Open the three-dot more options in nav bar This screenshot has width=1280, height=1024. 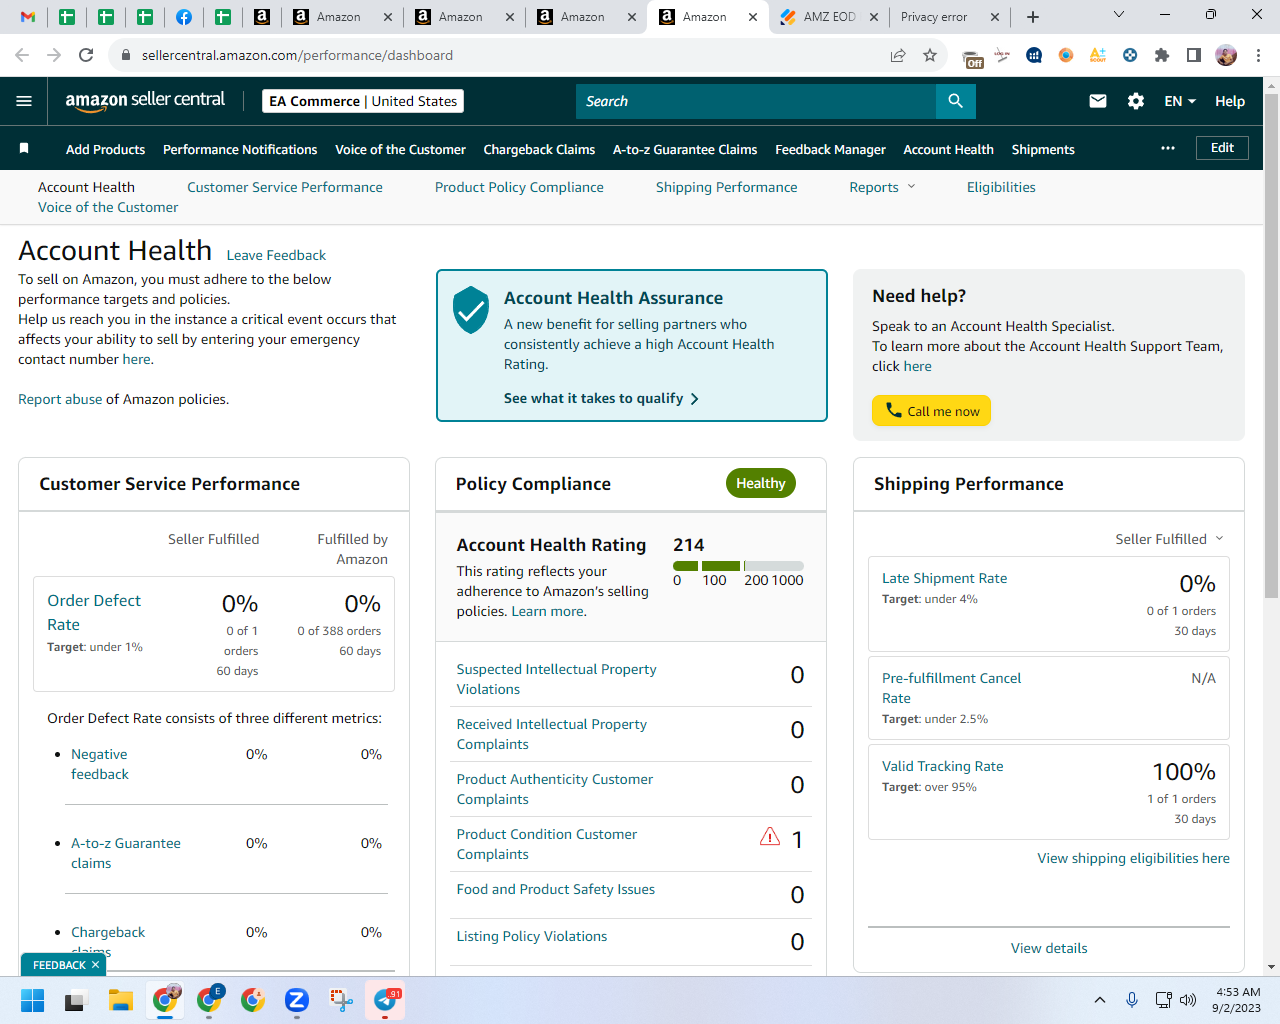coord(1168,148)
